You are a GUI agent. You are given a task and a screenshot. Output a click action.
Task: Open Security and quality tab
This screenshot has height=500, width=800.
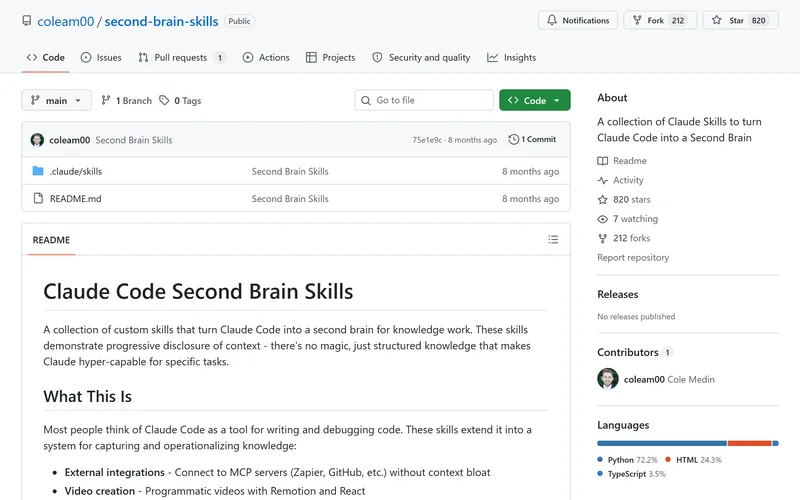click(421, 58)
